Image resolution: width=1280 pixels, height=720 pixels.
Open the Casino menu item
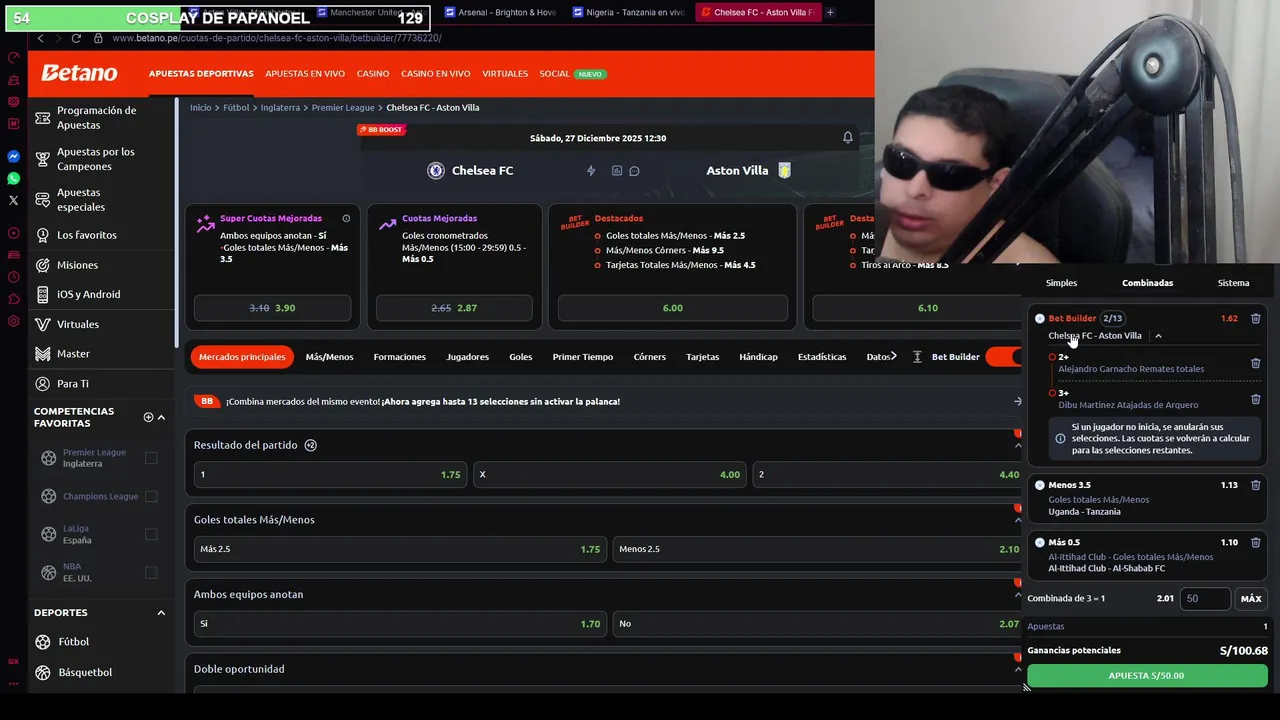pyautogui.click(x=373, y=74)
